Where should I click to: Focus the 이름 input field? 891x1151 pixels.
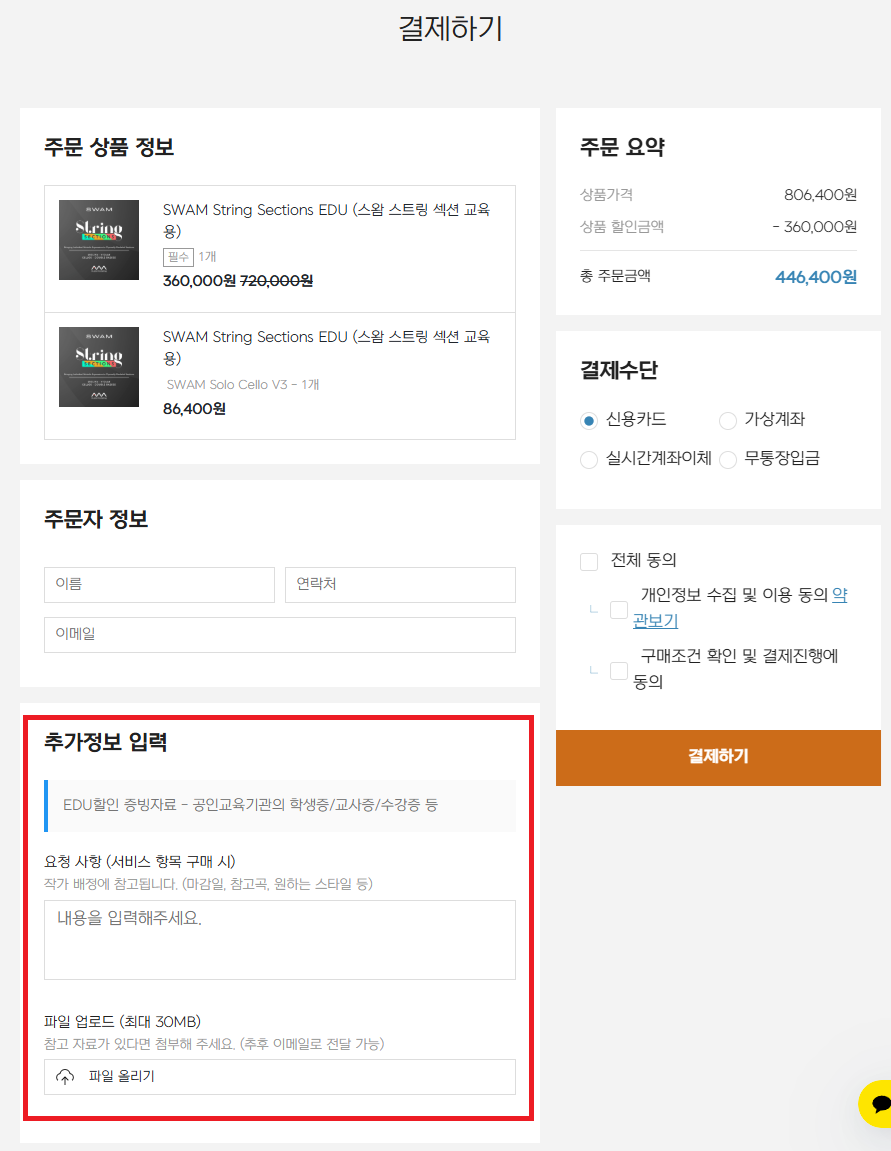pyautogui.click(x=159, y=584)
